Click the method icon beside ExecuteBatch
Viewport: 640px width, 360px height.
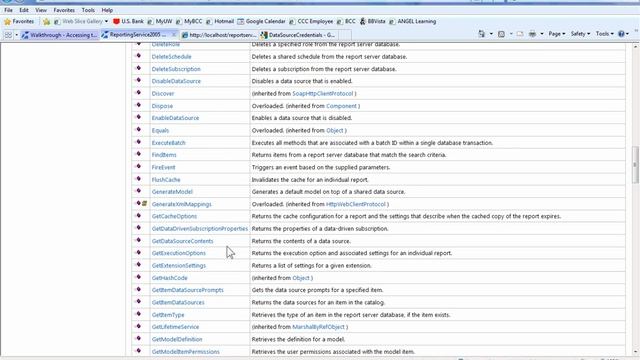click(138, 142)
